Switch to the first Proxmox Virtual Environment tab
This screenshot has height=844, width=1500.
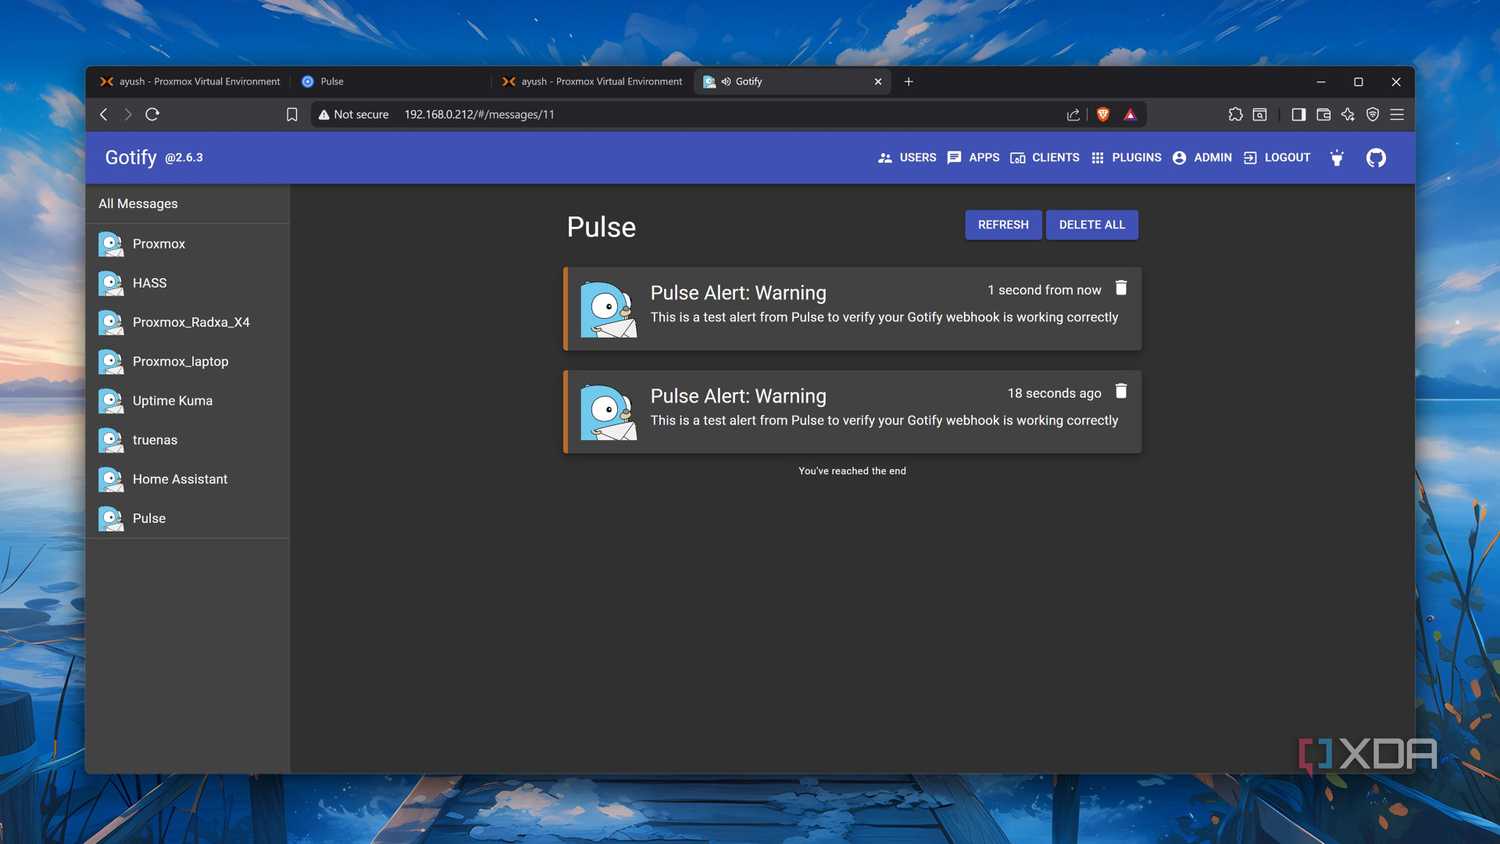(x=190, y=82)
